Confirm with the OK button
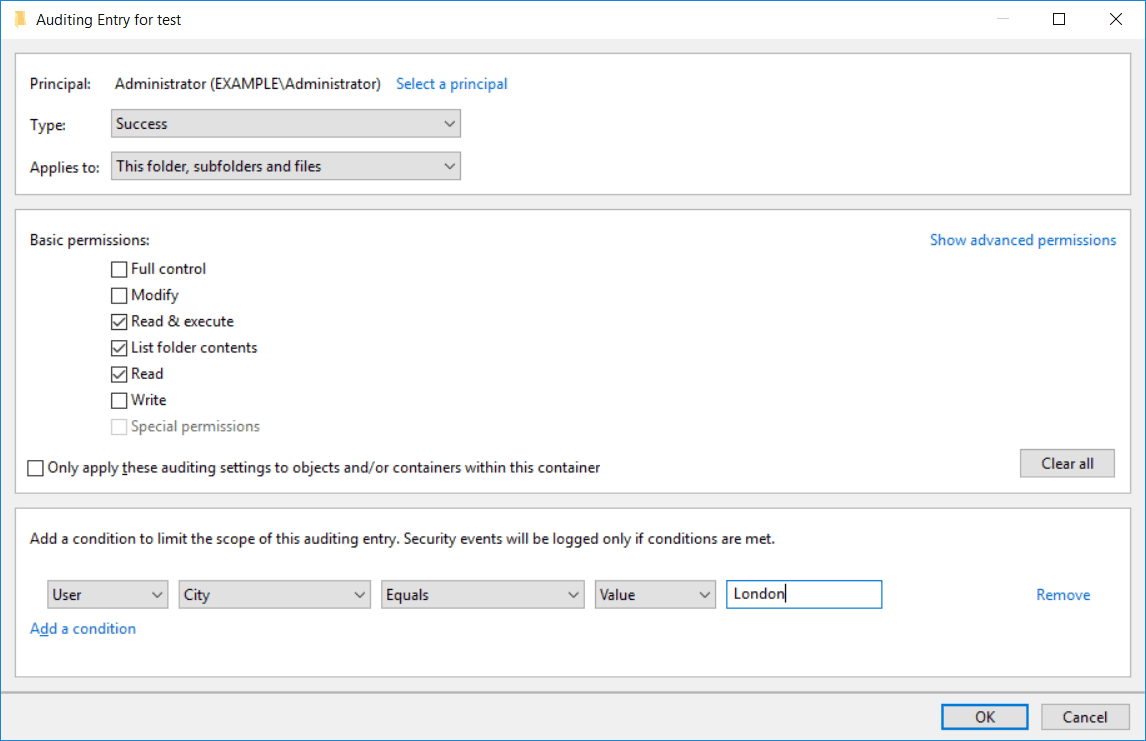This screenshot has height=741, width=1146. click(984, 717)
